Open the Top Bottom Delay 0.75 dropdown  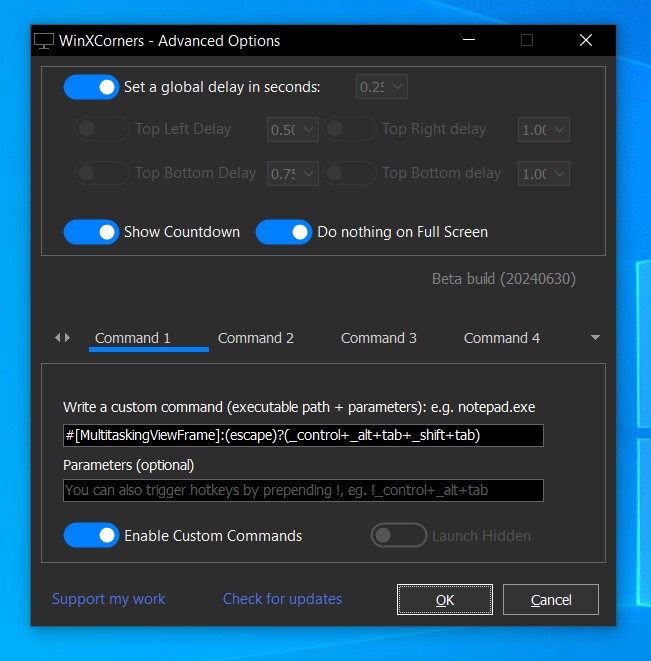[292, 174]
